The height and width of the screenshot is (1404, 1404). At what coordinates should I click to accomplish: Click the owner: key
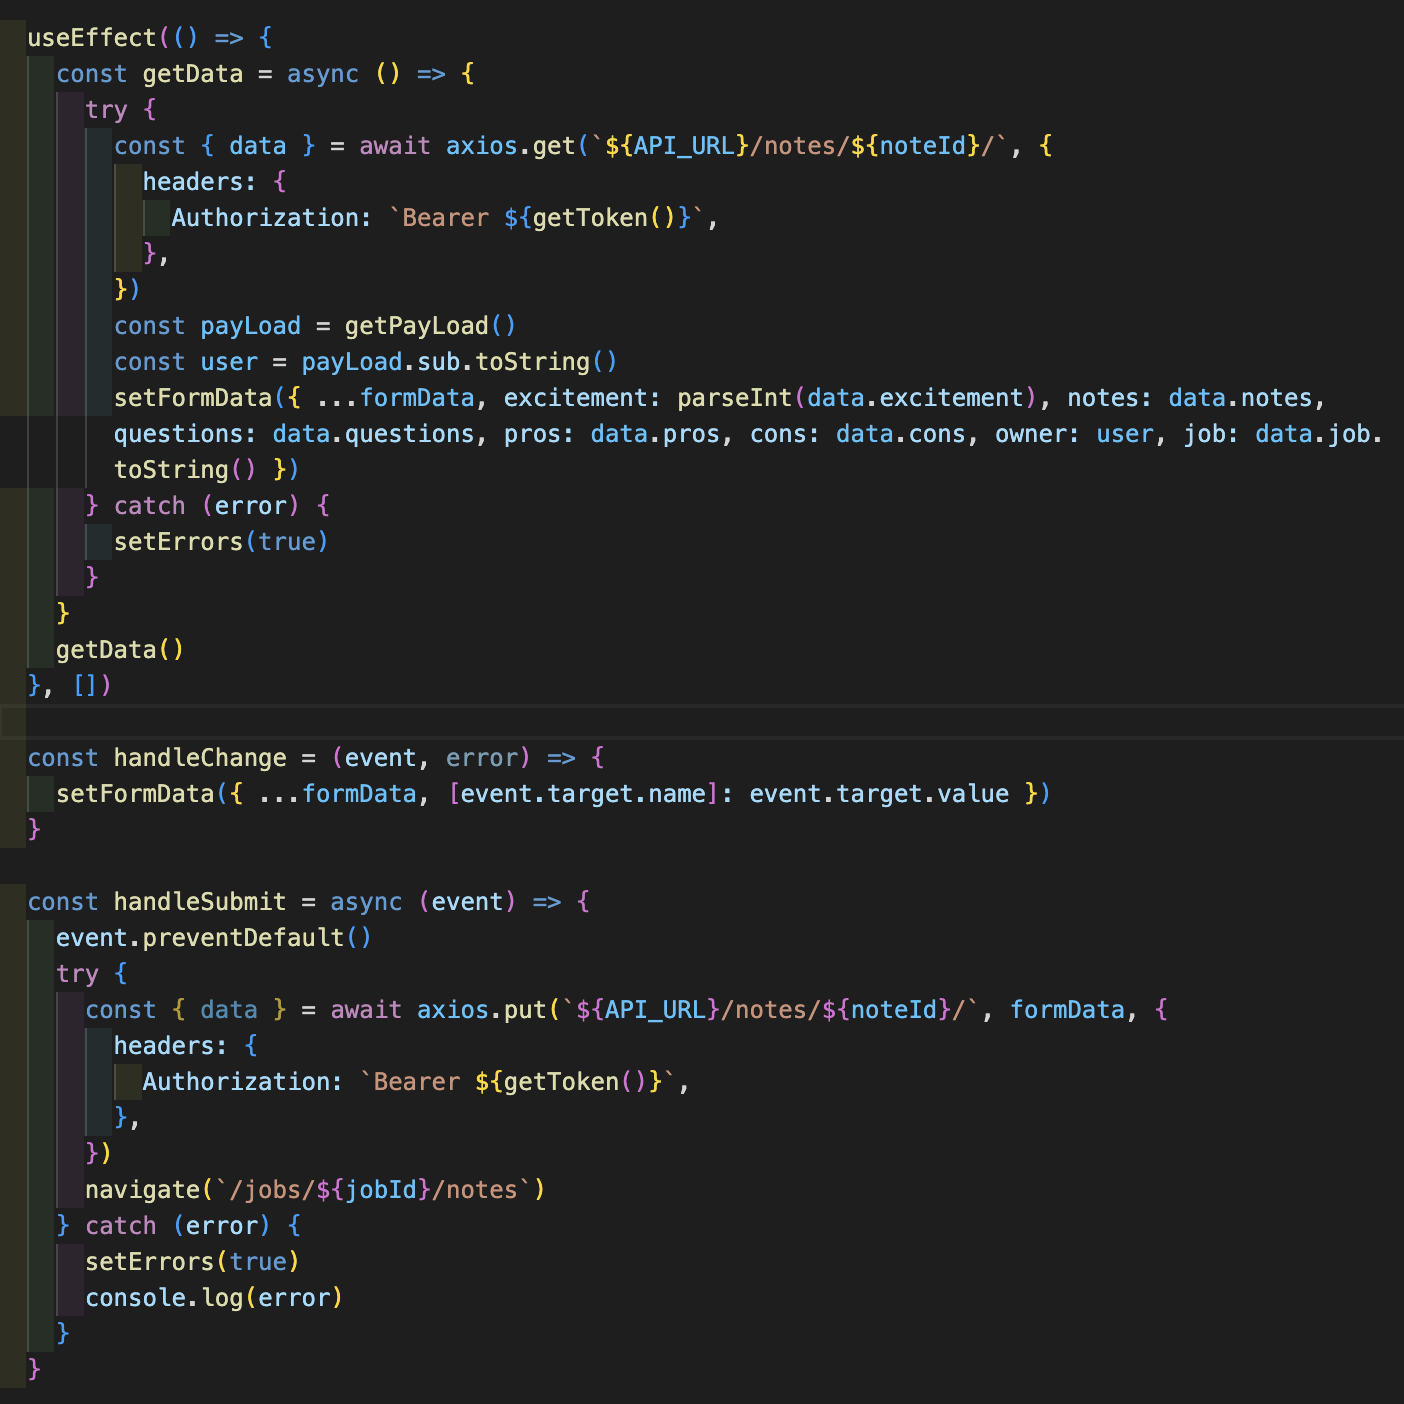pos(1038,434)
